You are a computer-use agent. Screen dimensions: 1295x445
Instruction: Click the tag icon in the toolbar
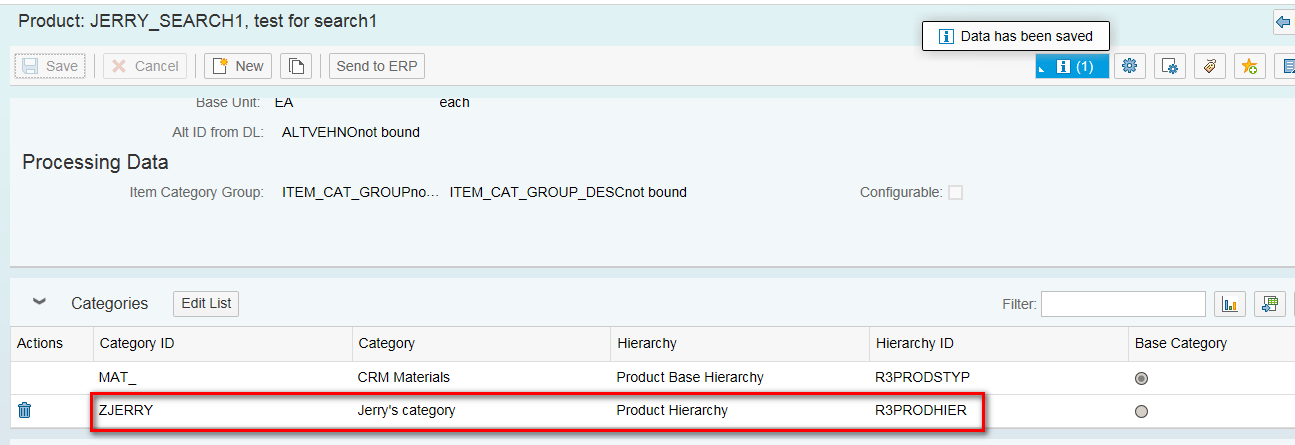pos(1210,66)
